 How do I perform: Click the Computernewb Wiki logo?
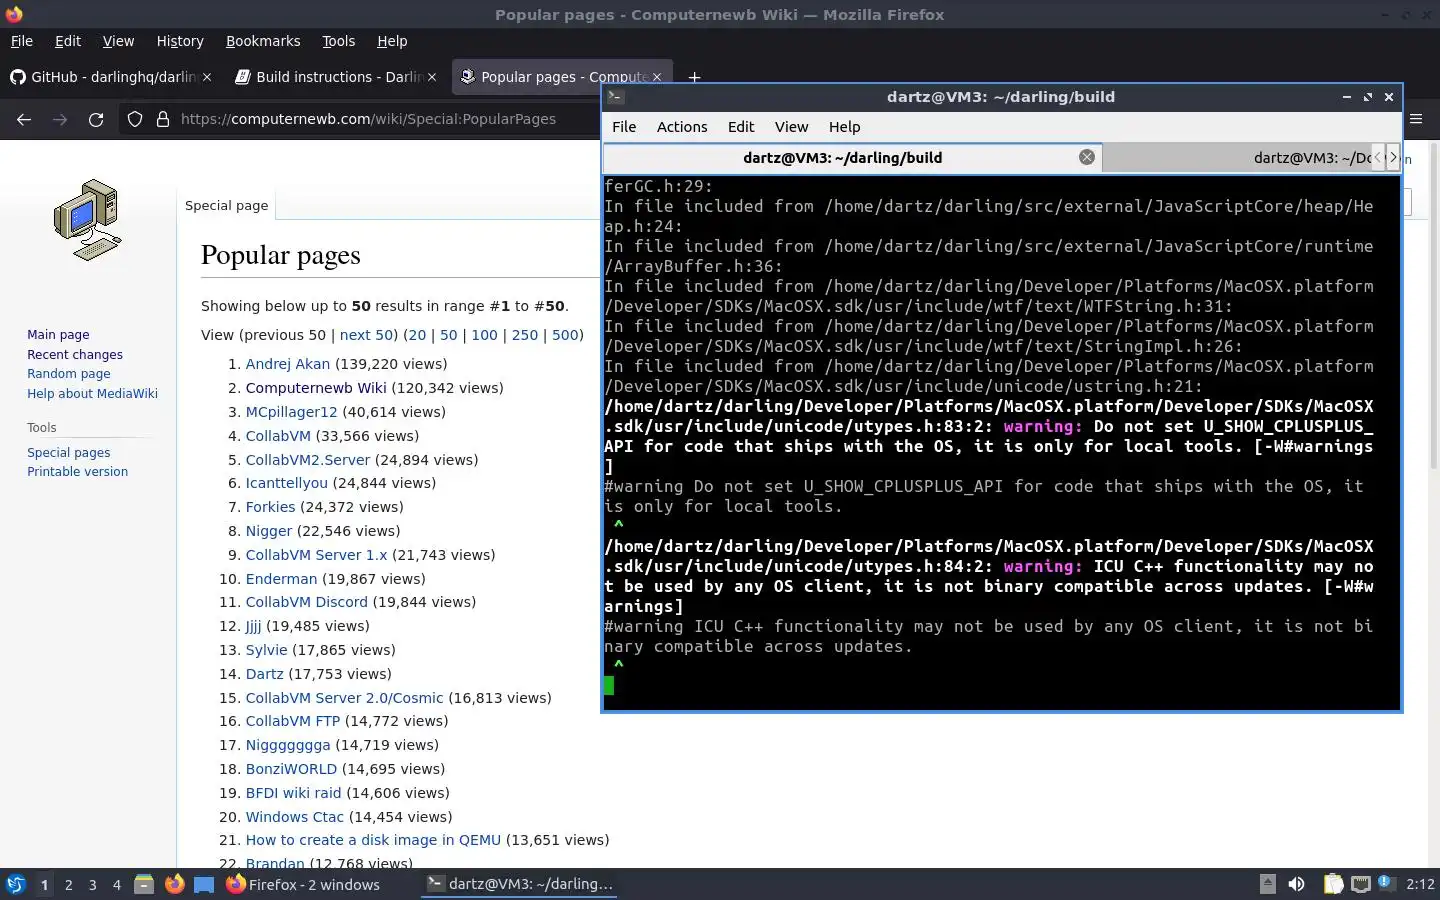[88, 220]
